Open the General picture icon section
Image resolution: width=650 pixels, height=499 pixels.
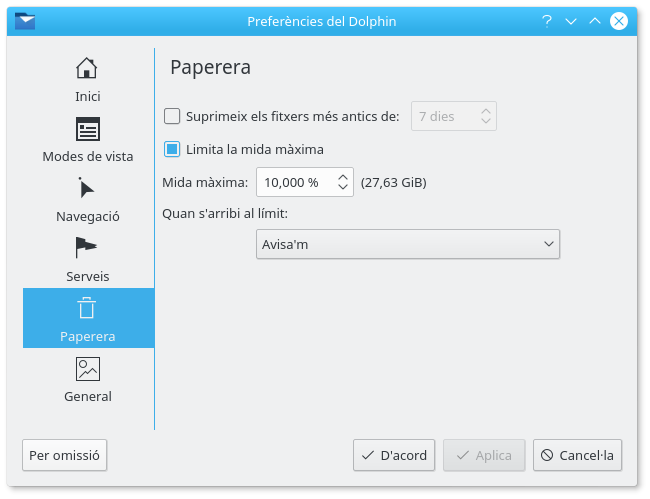coord(88,369)
